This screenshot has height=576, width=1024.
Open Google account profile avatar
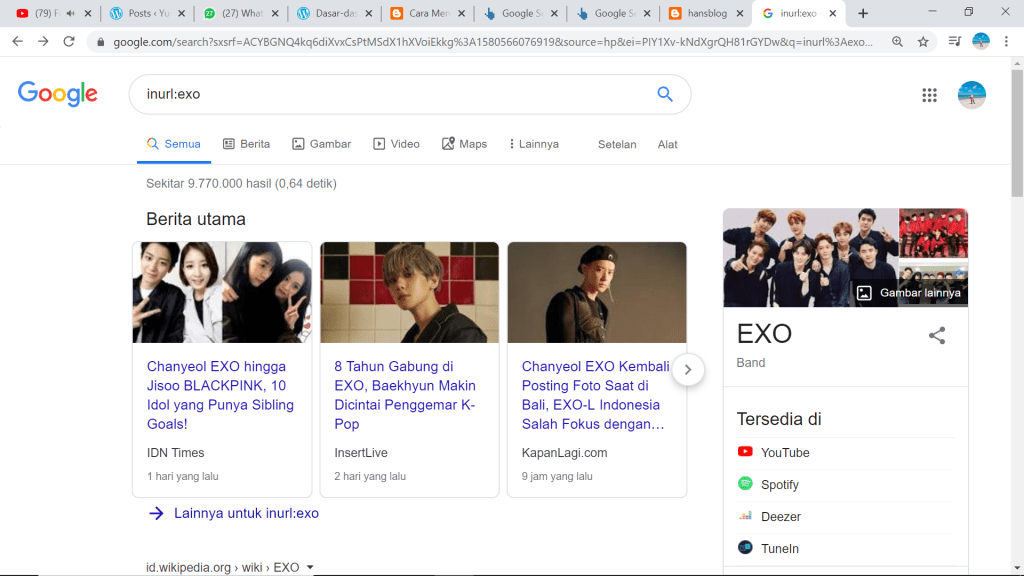coord(971,95)
